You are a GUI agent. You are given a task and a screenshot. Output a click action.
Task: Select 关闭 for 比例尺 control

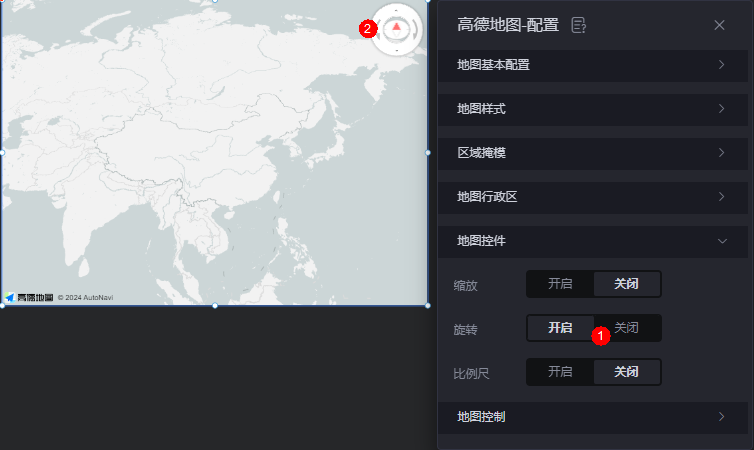[627, 372]
